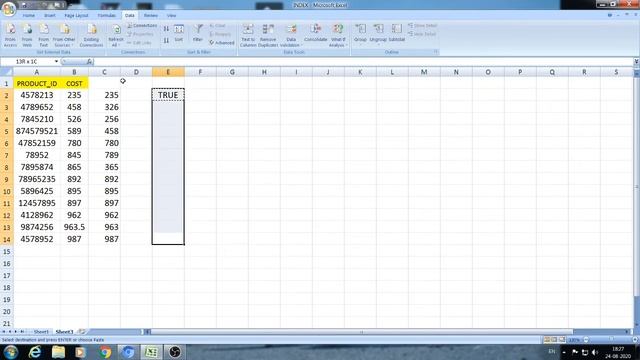Switch to Sheet1 worksheet tab
Screen dimensions: 640x360
41,332
